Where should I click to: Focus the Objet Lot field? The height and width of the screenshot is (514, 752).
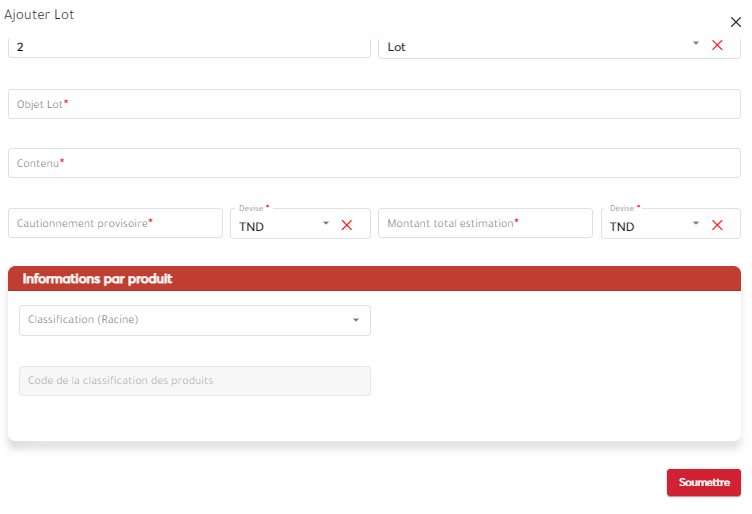[x=374, y=104]
